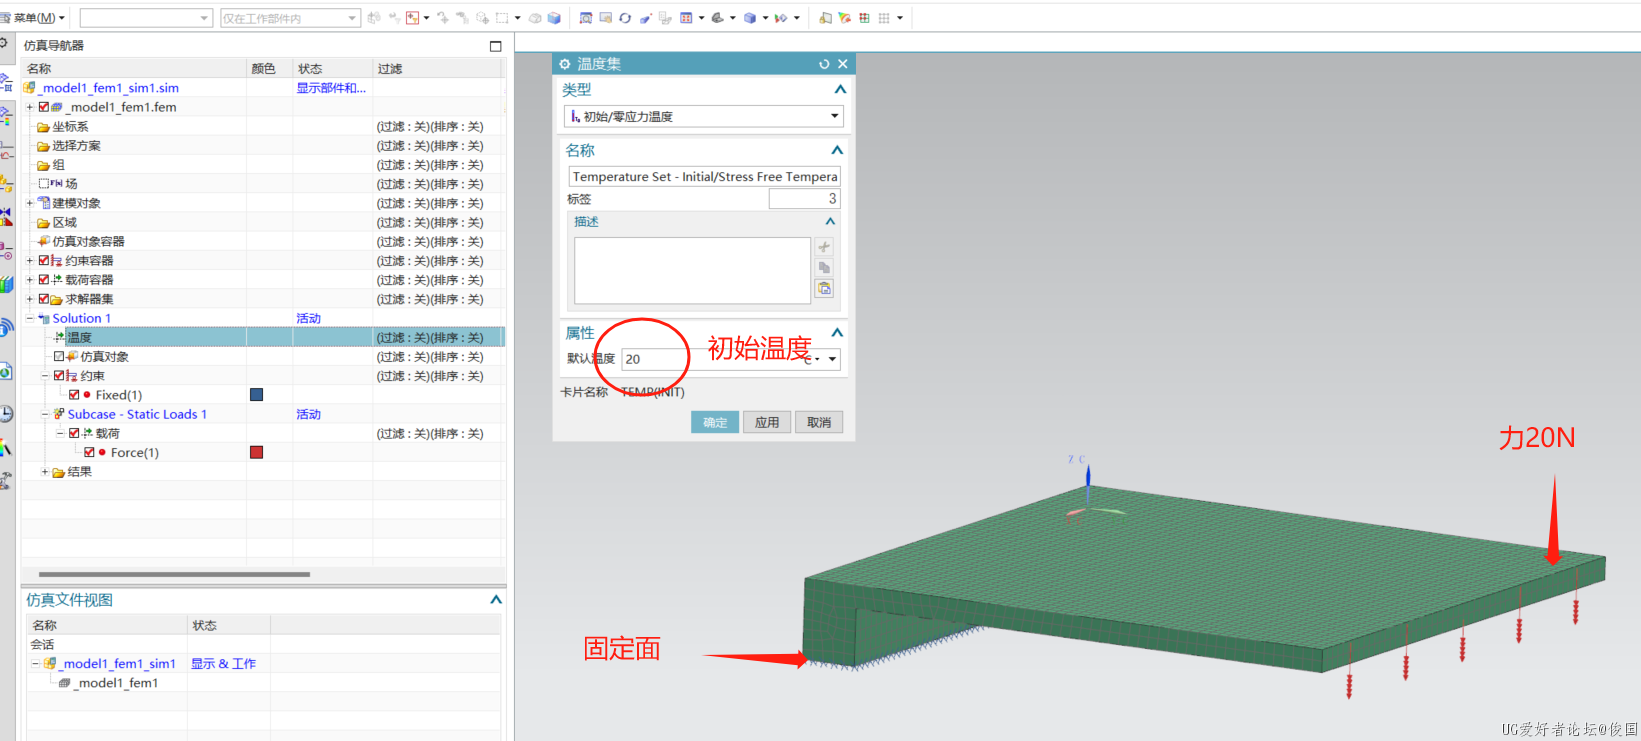The height and width of the screenshot is (741, 1641).
Task: Click the layout table toolbar icon
Action: pos(686,18)
